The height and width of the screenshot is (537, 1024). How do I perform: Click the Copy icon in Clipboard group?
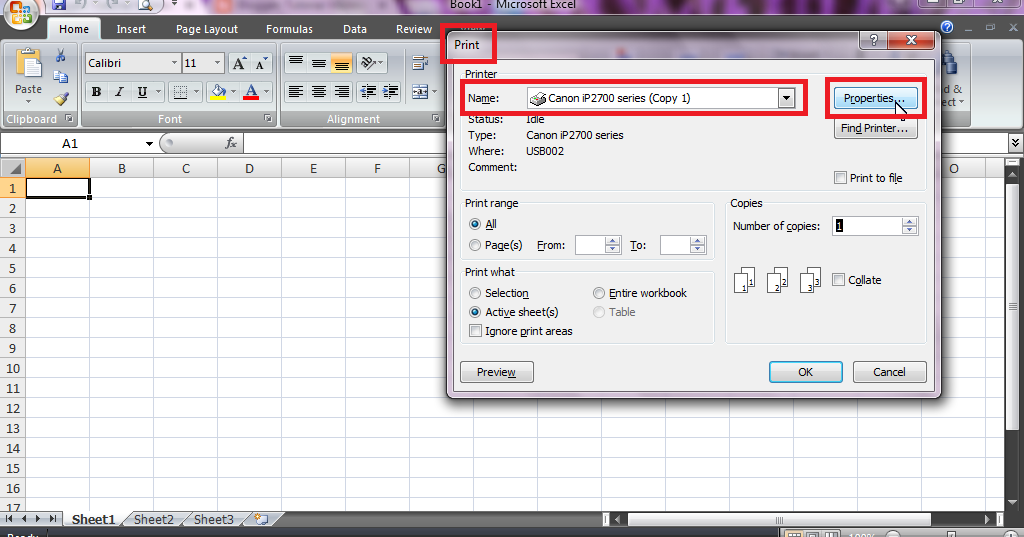tap(61, 77)
